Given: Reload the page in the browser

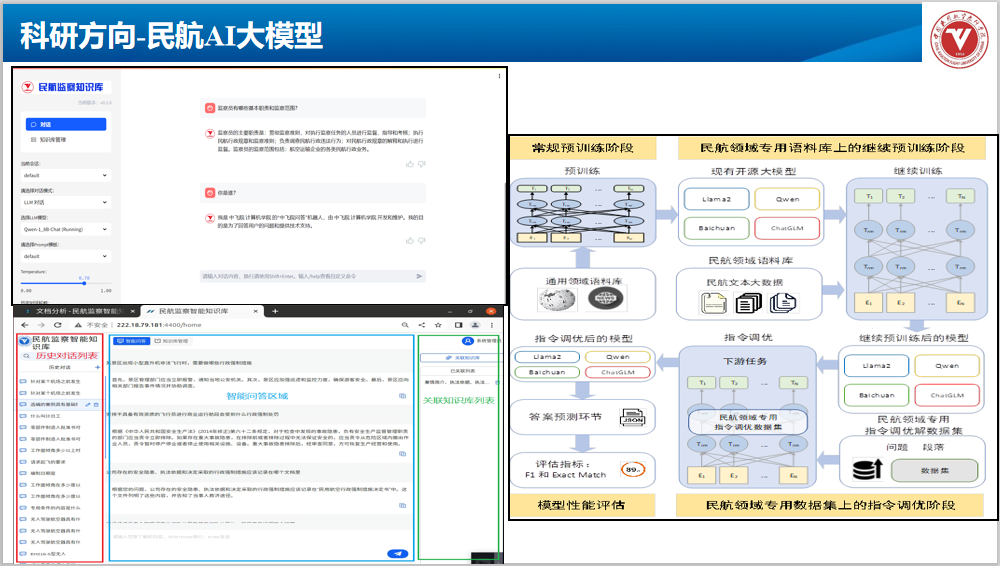Looking at the screenshot, I should (59, 326).
